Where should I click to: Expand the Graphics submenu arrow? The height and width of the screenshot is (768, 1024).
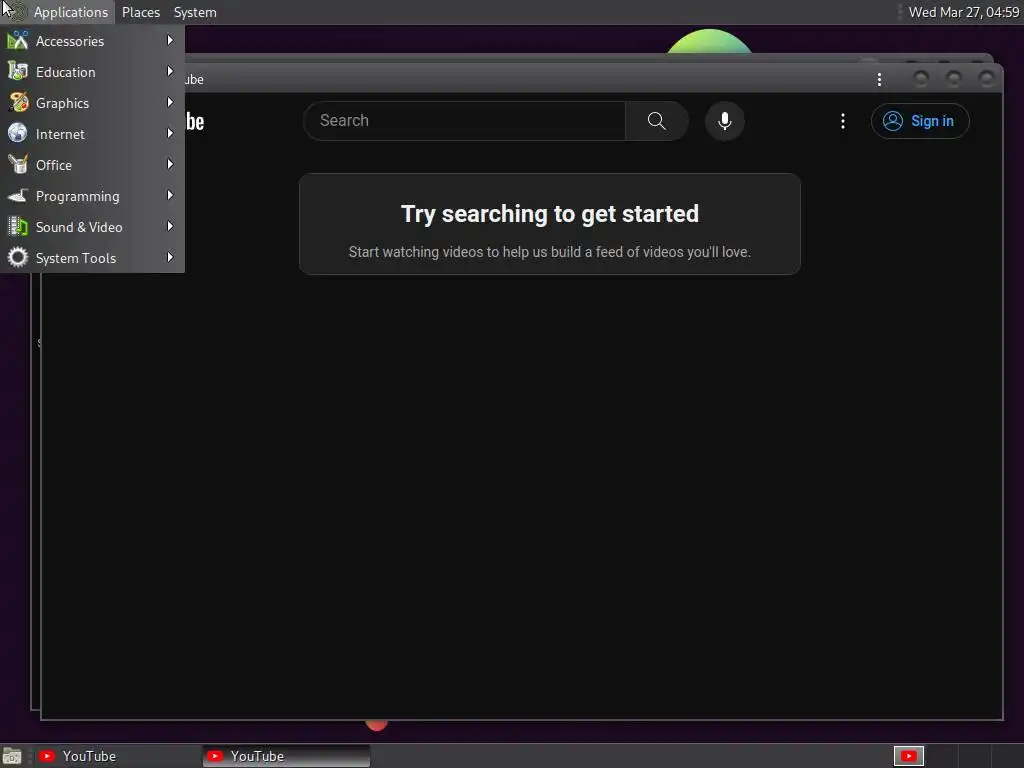coord(170,103)
